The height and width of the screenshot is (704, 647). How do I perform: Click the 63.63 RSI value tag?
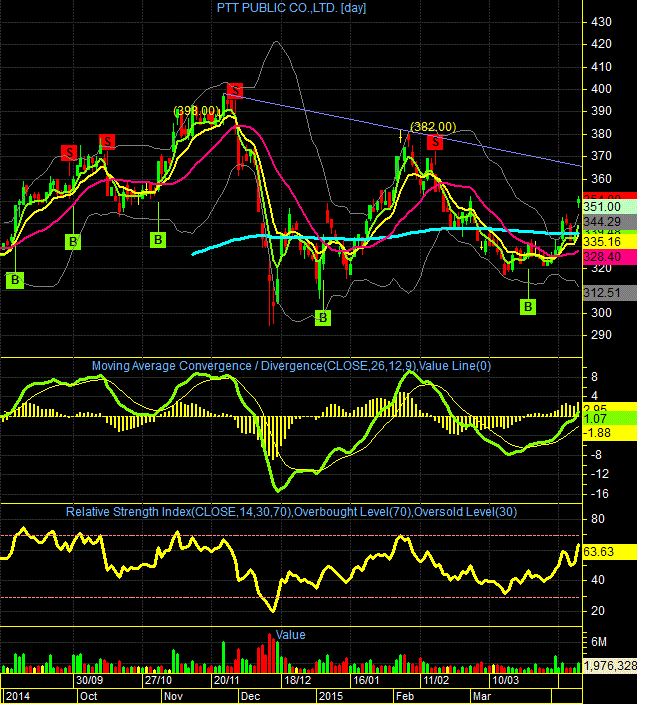pyautogui.click(x=609, y=552)
